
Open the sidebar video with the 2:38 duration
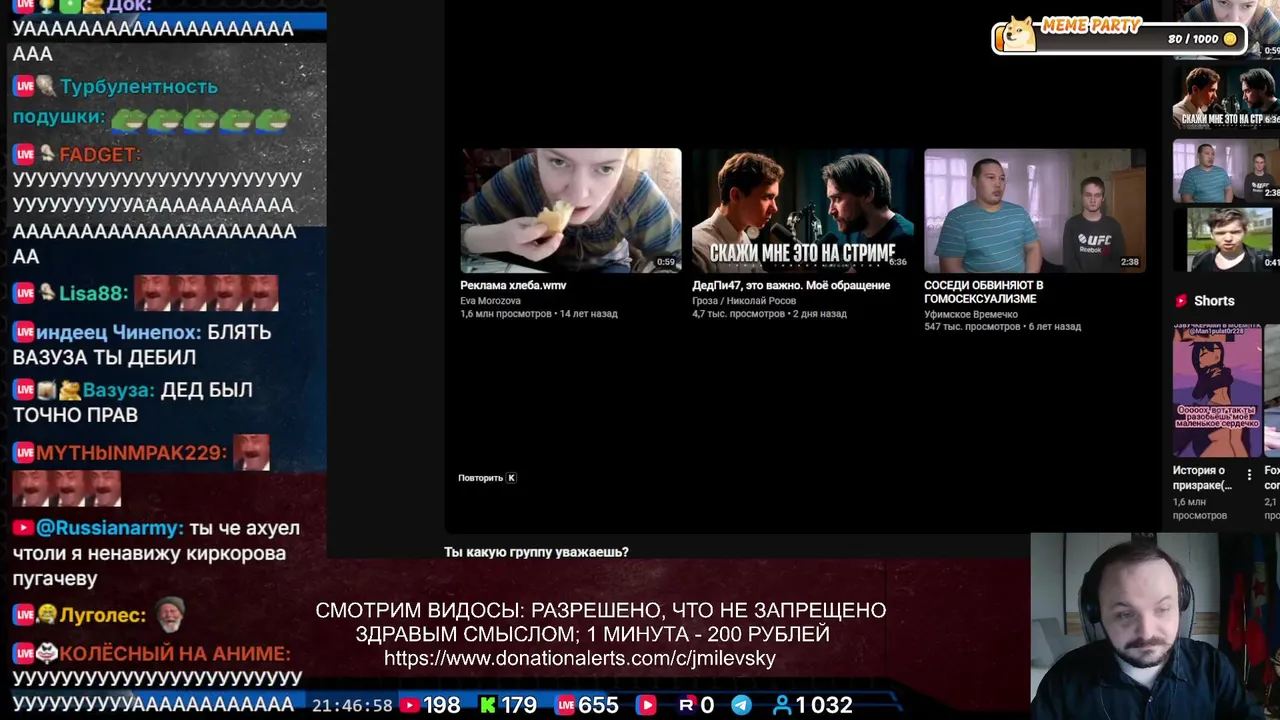(x=1226, y=170)
